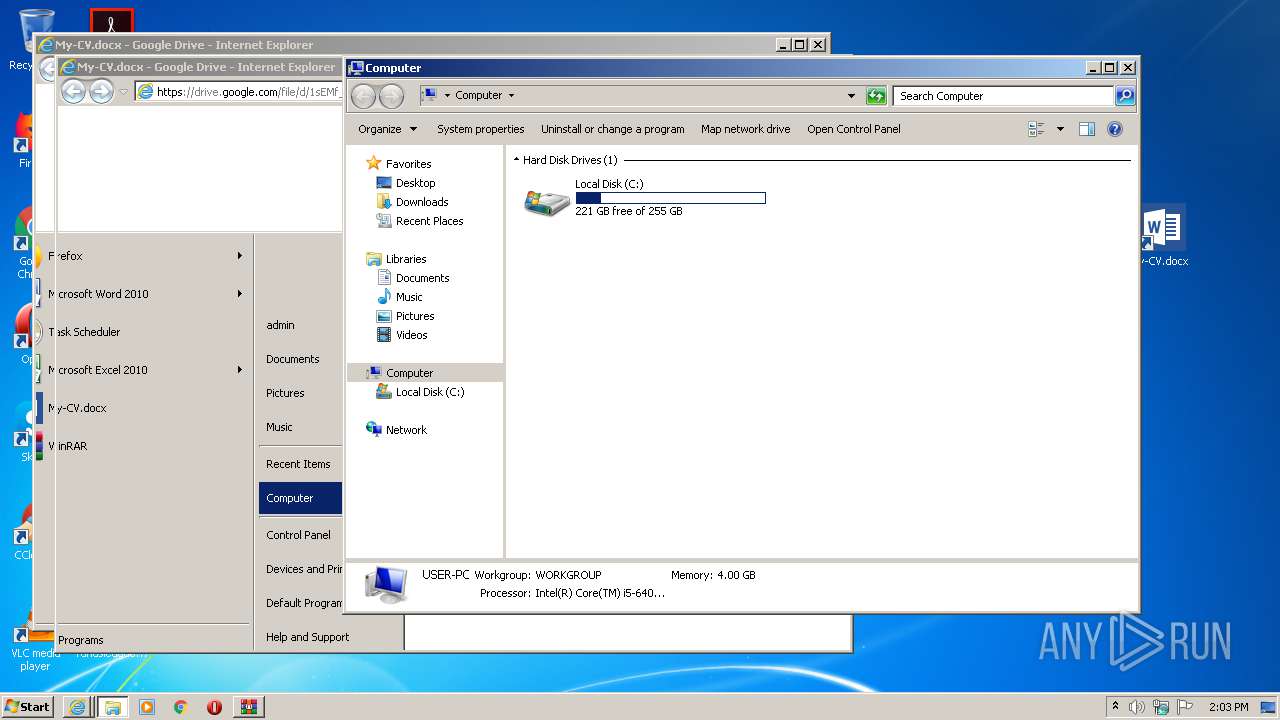This screenshot has width=1280, height=720.
Task: Click Map network drive
Action: pos(745,129)
